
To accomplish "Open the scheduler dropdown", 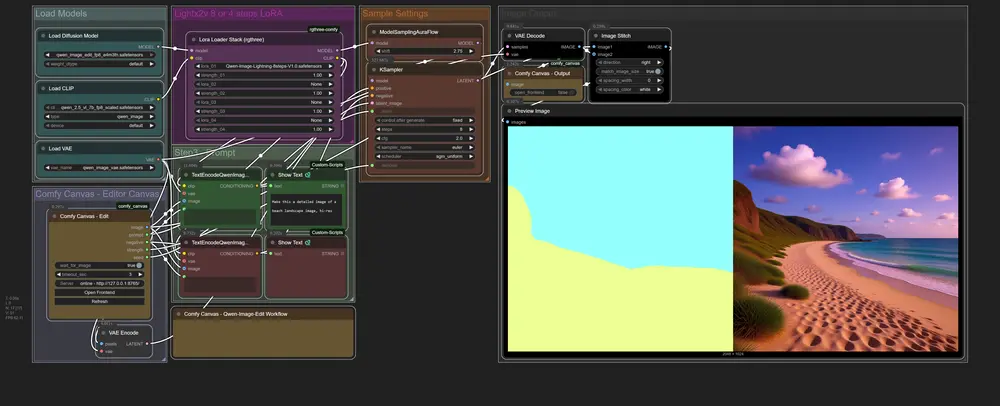I will coord(425,156).
